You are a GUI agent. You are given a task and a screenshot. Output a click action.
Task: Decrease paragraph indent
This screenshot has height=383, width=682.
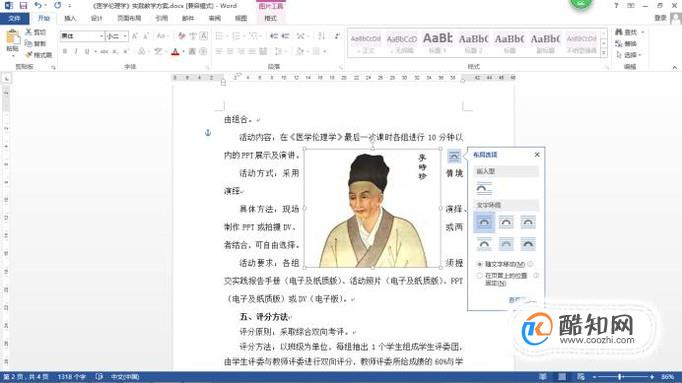[274, 36]
